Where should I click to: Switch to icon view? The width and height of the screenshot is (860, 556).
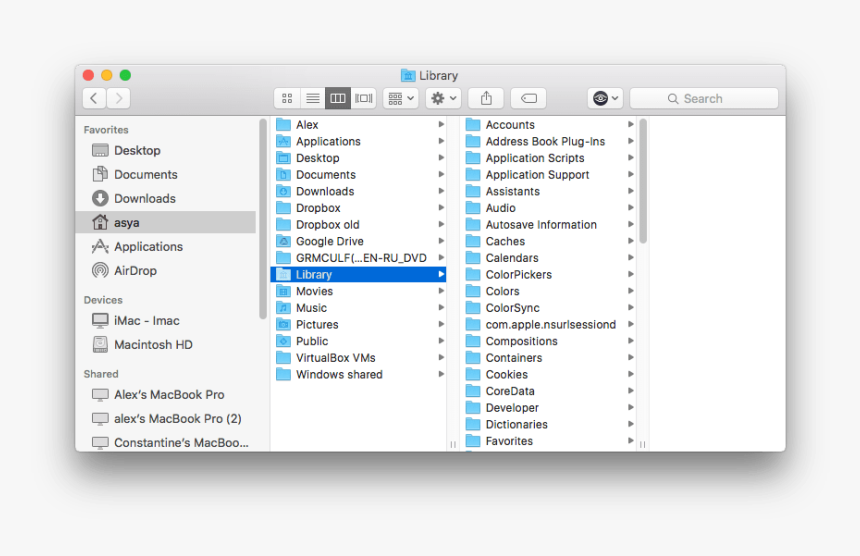pos(287,98)
